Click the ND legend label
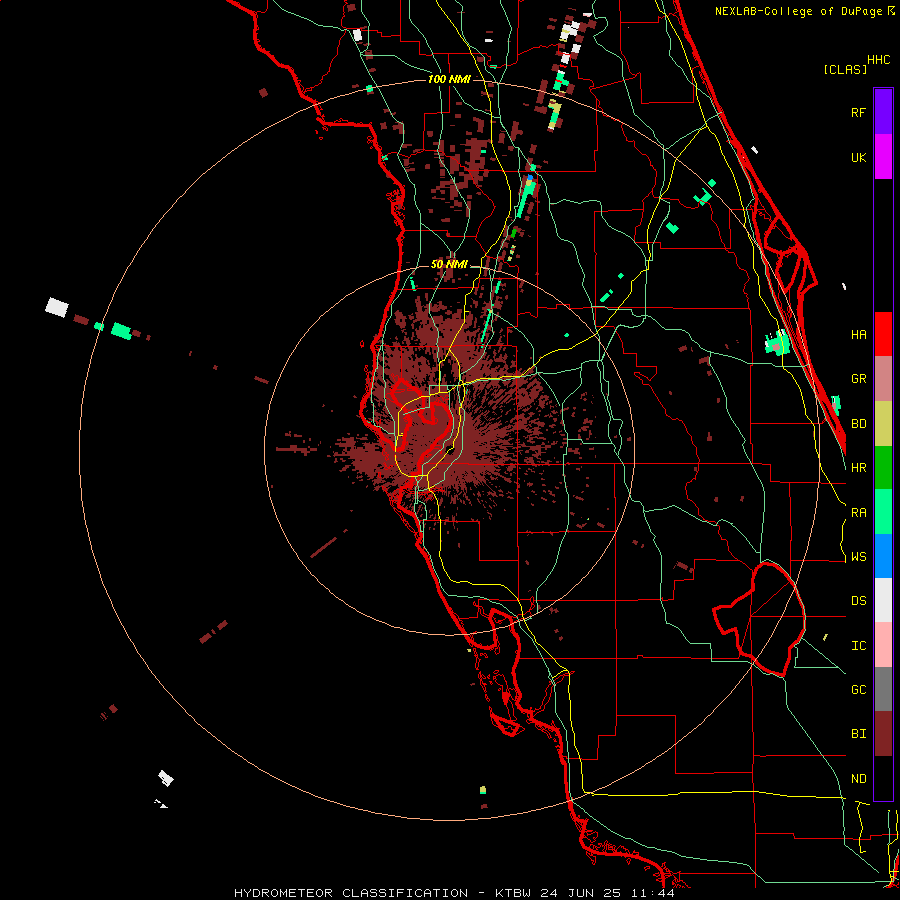Screen dimensions: 900x900 859,779
